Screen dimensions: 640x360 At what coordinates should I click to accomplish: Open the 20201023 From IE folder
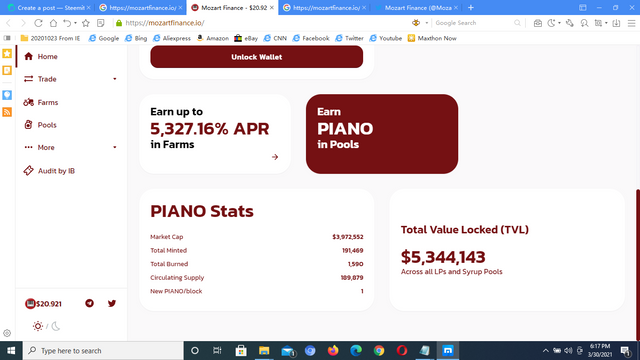coord(50,38)
